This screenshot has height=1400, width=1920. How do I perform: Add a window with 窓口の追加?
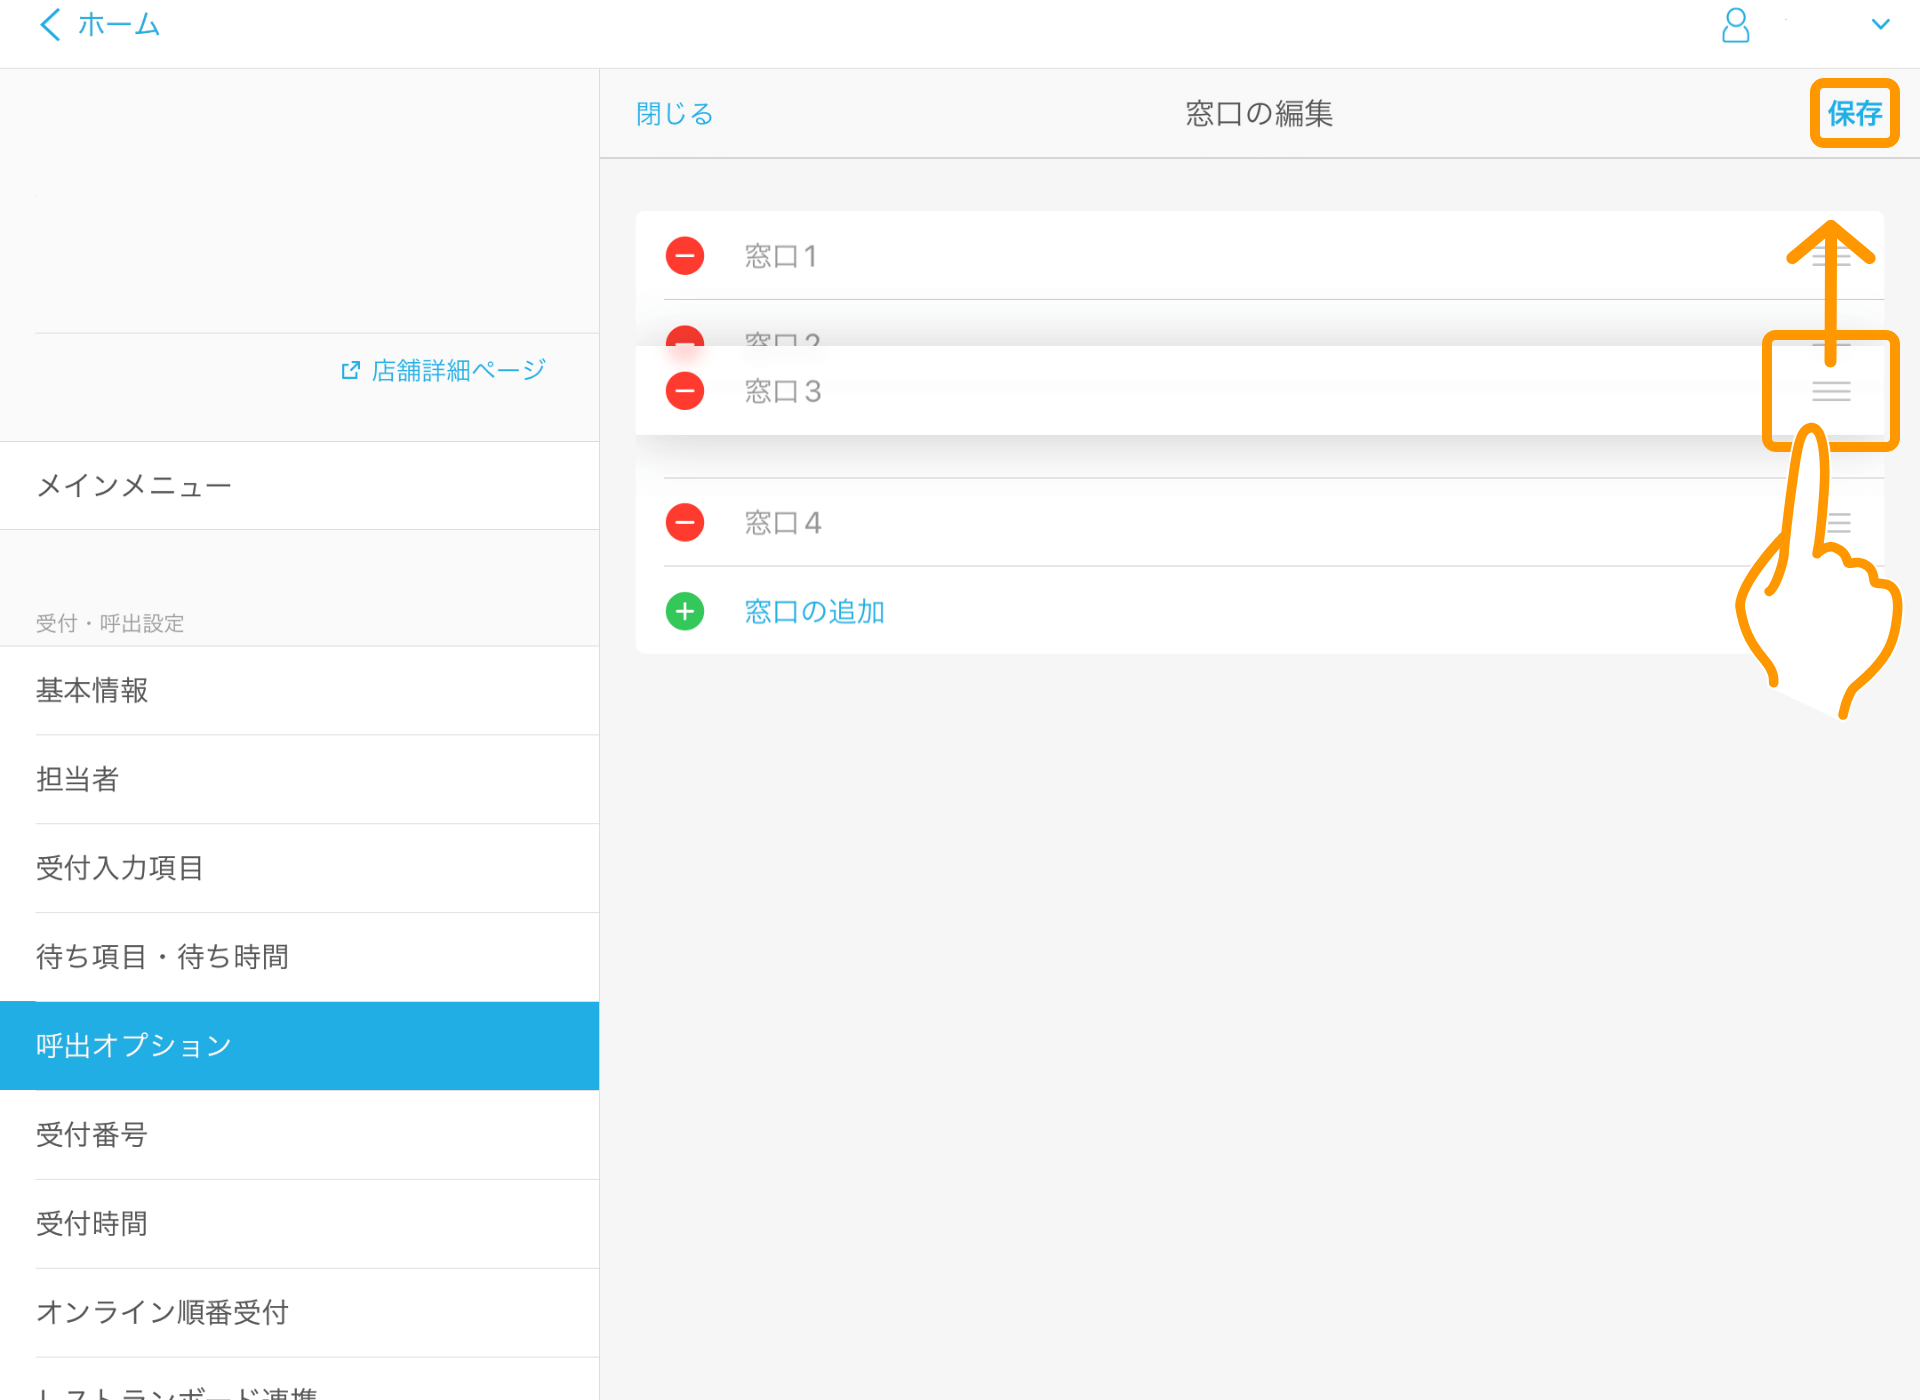[814, 611]
